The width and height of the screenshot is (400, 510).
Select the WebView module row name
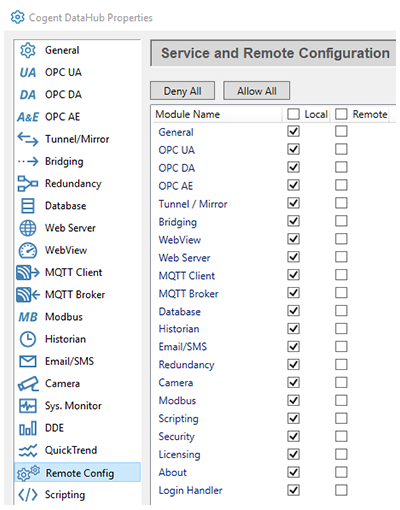(180, 240)
